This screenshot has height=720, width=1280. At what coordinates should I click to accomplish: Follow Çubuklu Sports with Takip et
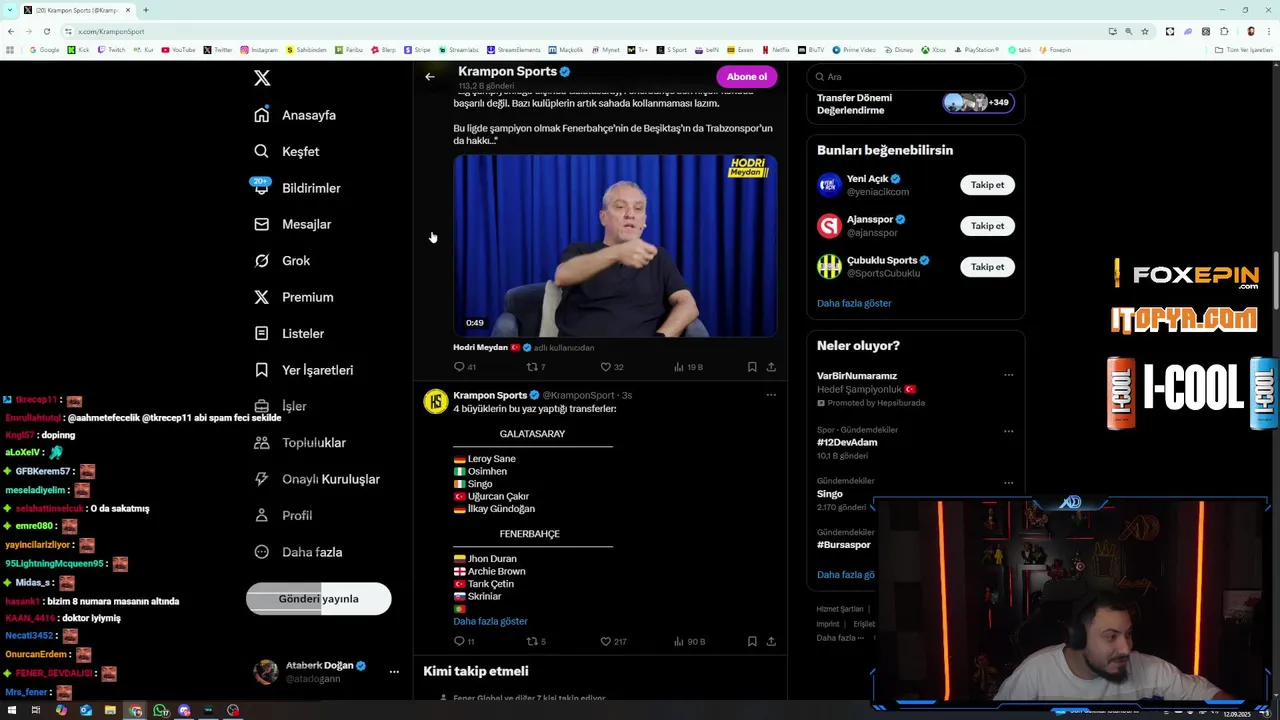tap(987, 267)
